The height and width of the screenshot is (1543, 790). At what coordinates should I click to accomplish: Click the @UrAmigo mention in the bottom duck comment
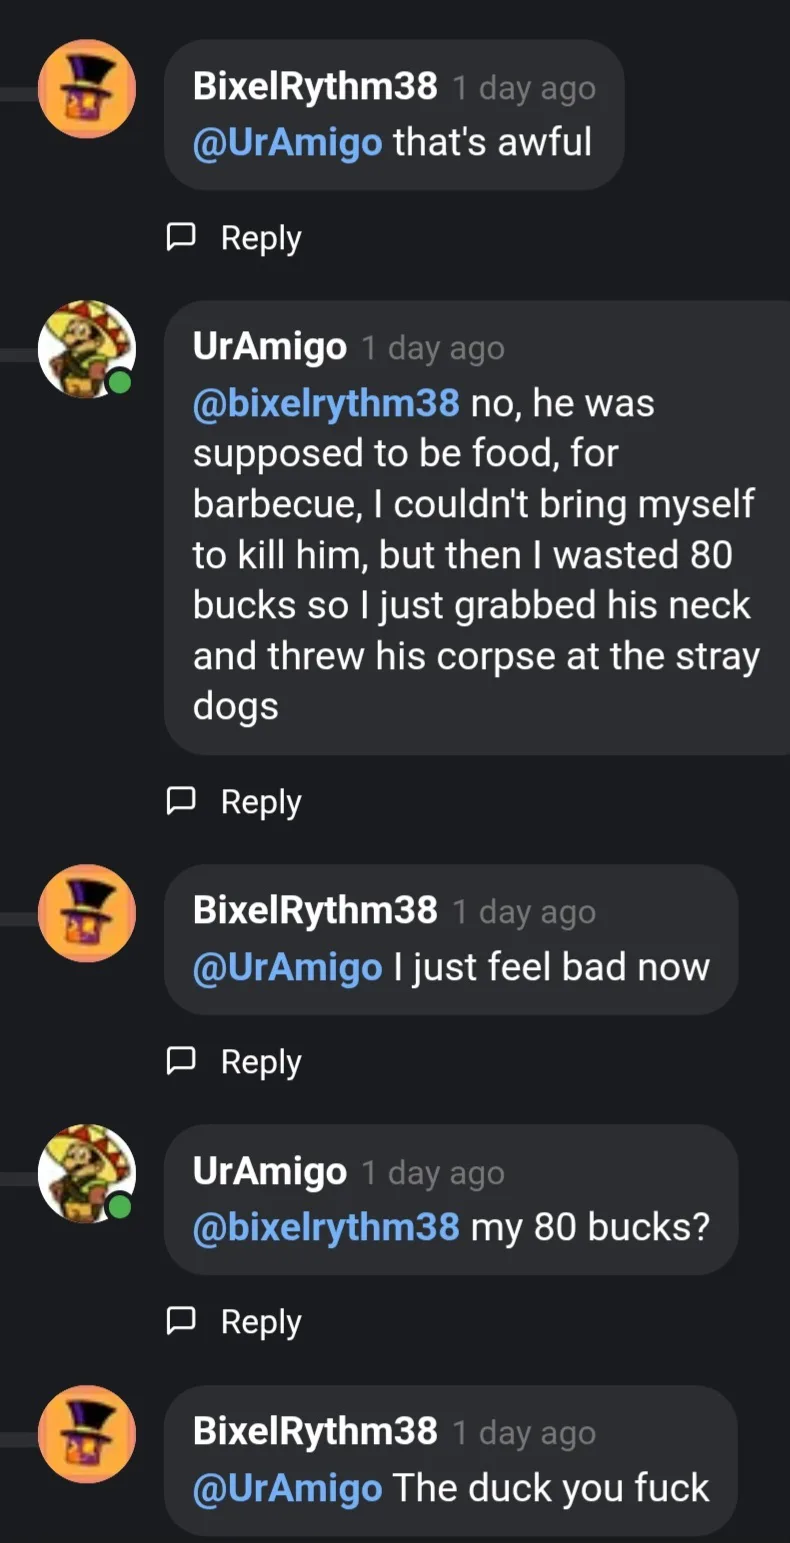point(287,1488)
